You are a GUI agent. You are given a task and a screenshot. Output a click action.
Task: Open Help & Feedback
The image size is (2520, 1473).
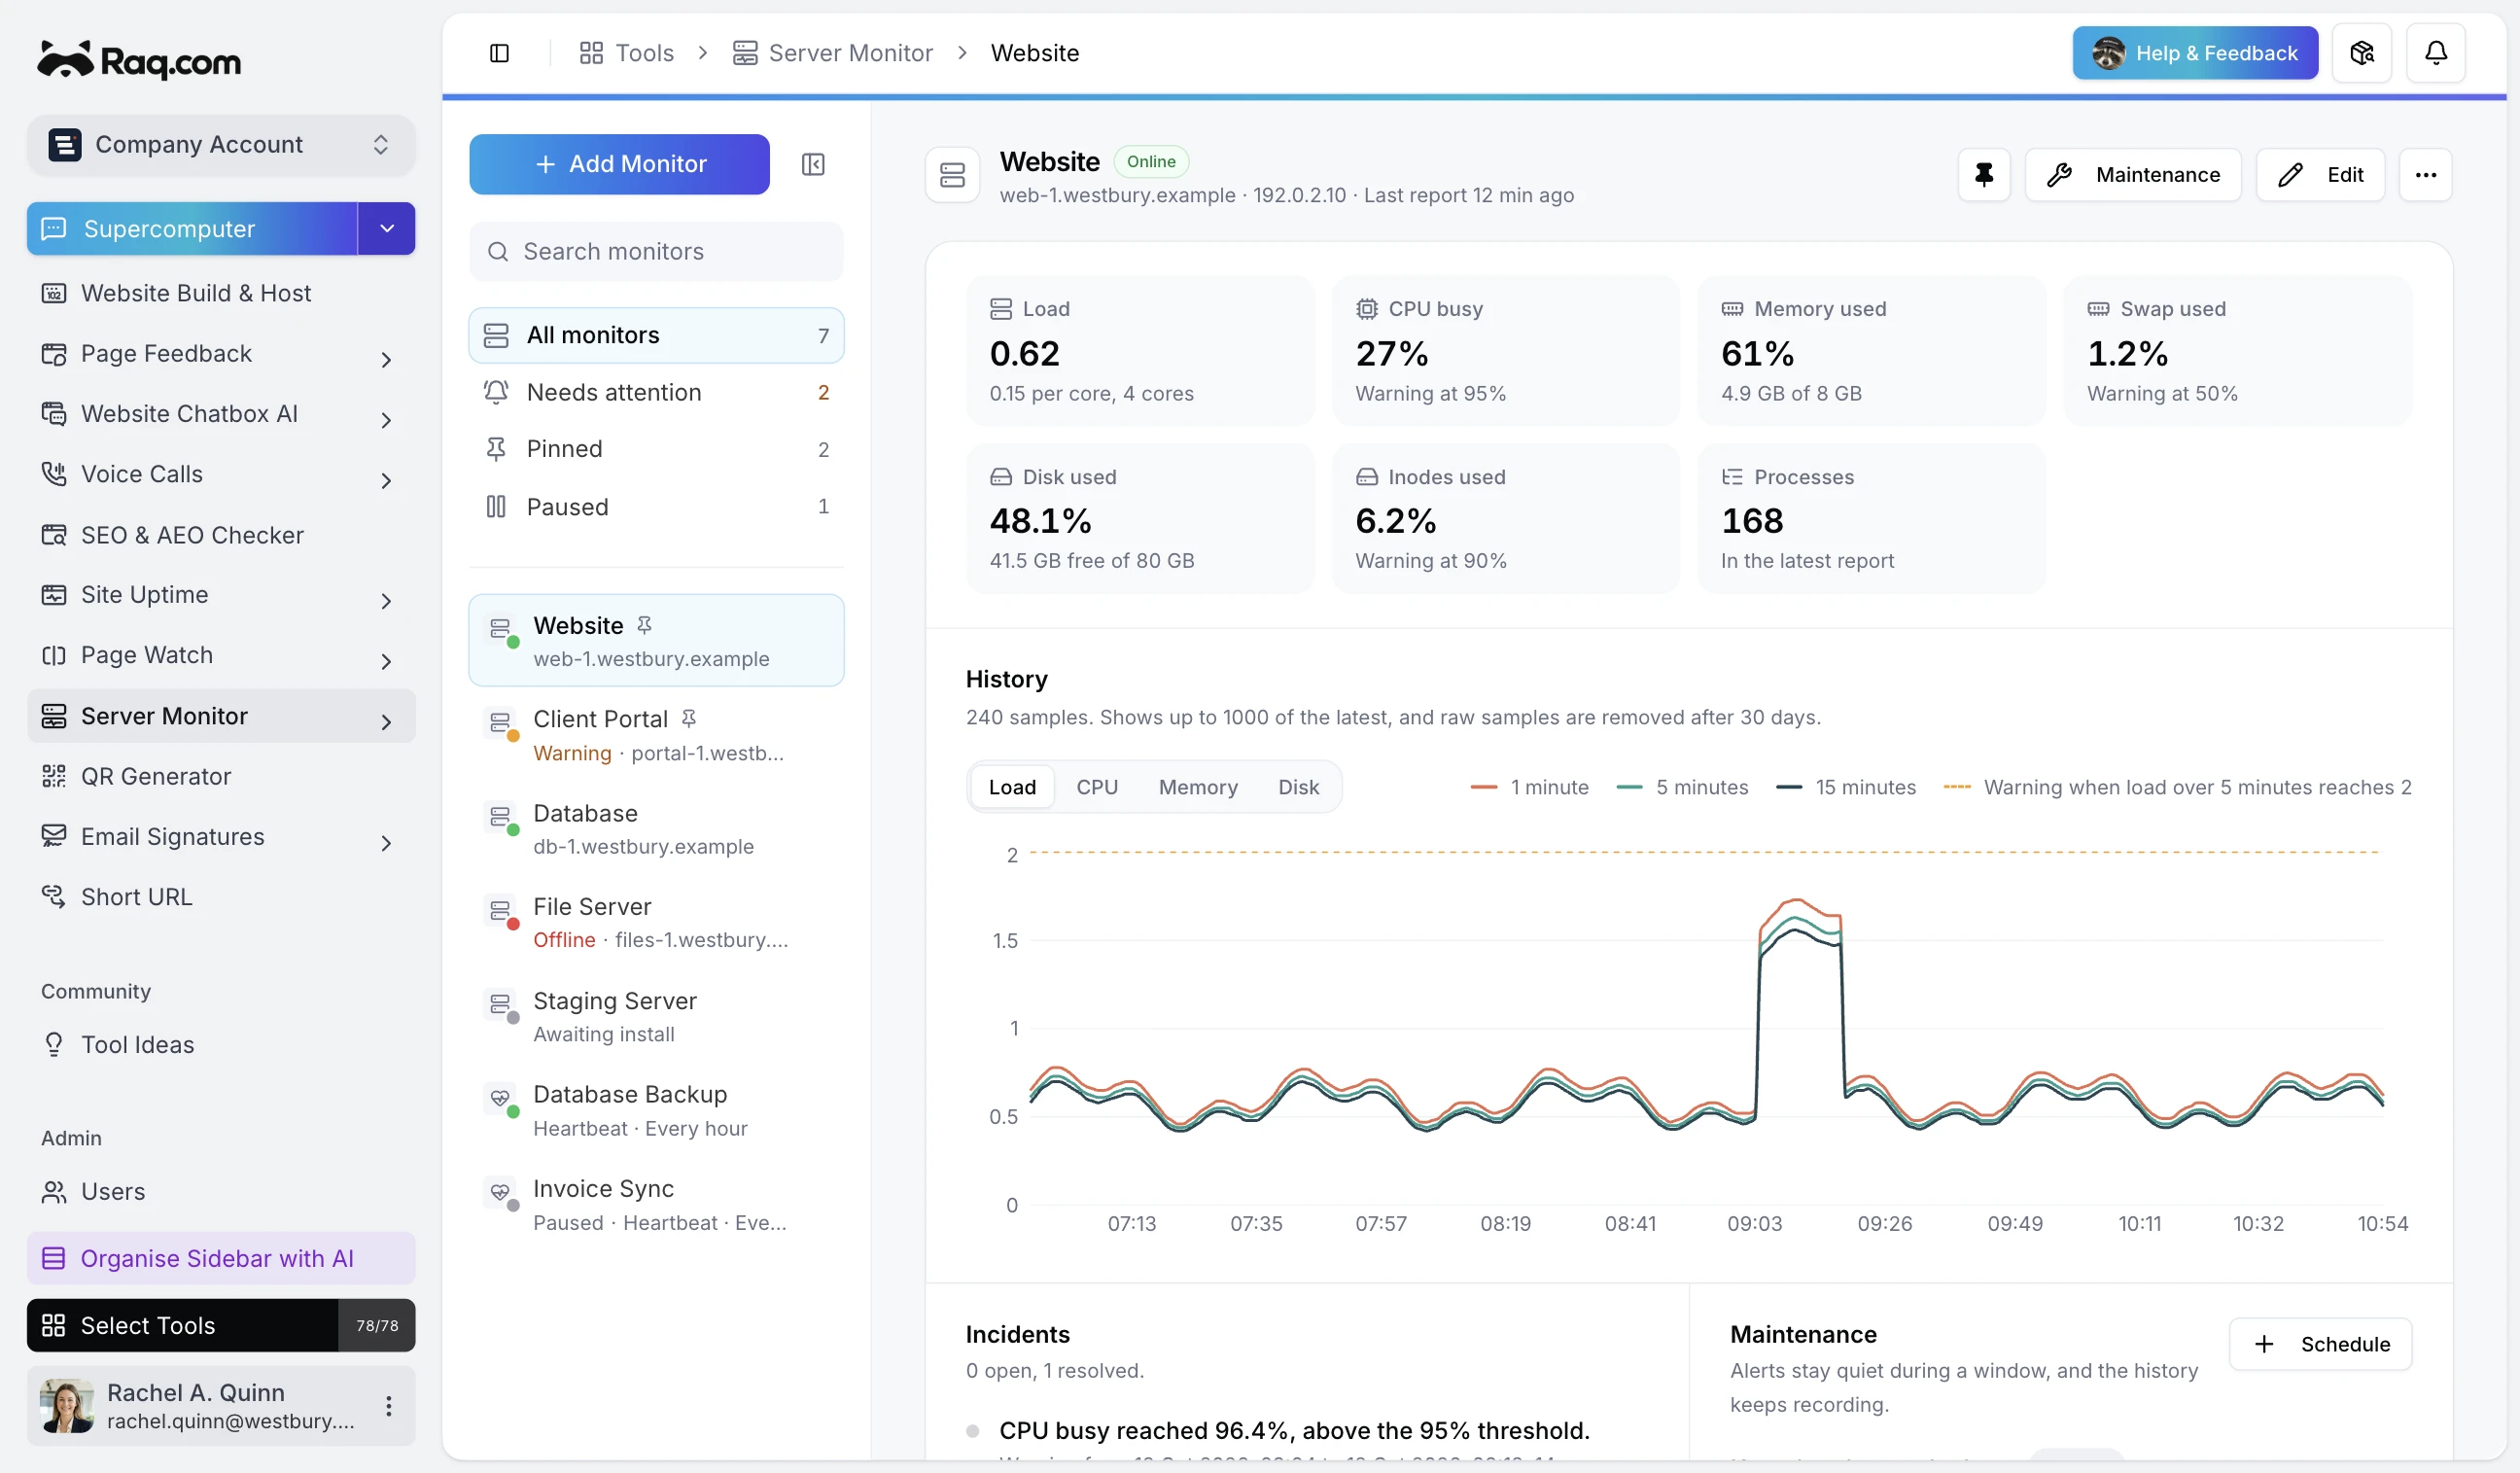click(2194, 53)
